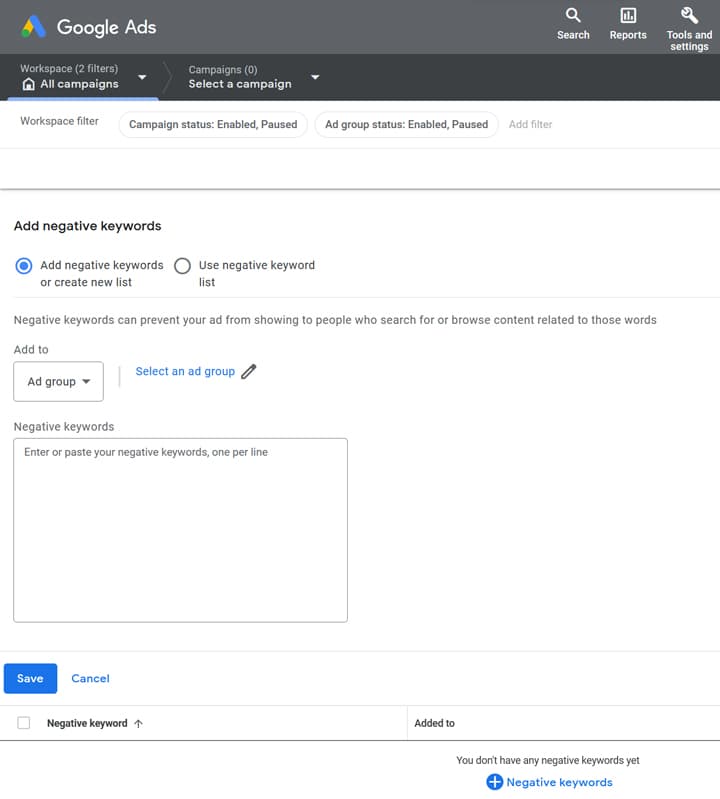Sort by the Negative keyword arrow icon

tap(139, 723)
